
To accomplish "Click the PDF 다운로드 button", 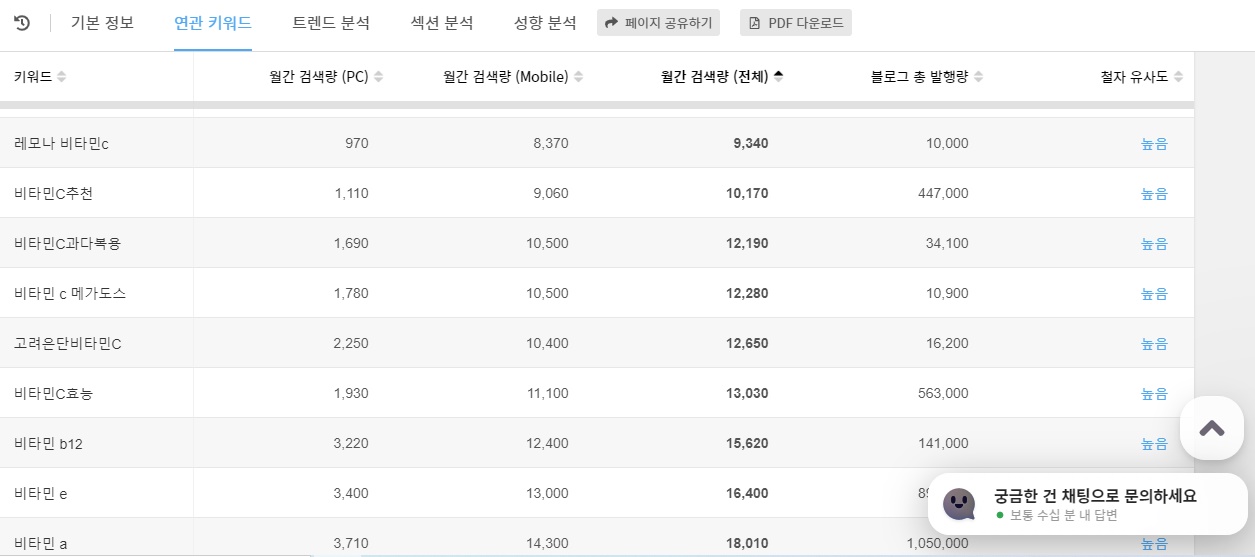I will [796, 23].
